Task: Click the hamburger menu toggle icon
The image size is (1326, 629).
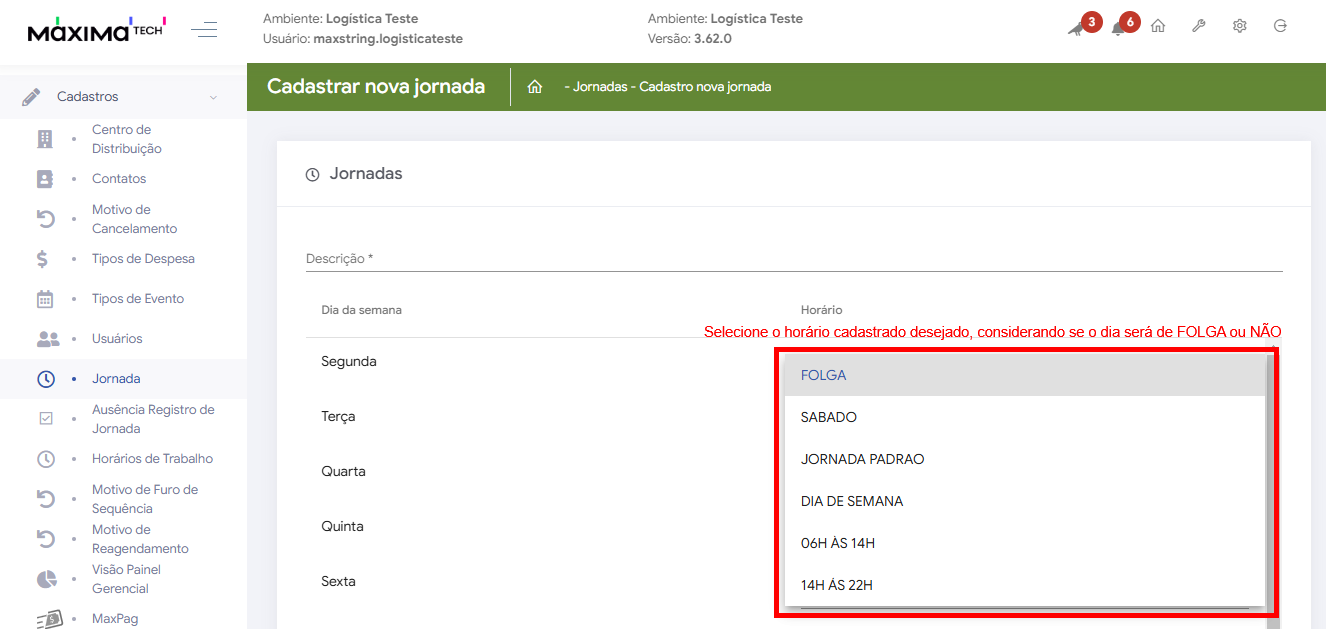Action: (204, 30)
